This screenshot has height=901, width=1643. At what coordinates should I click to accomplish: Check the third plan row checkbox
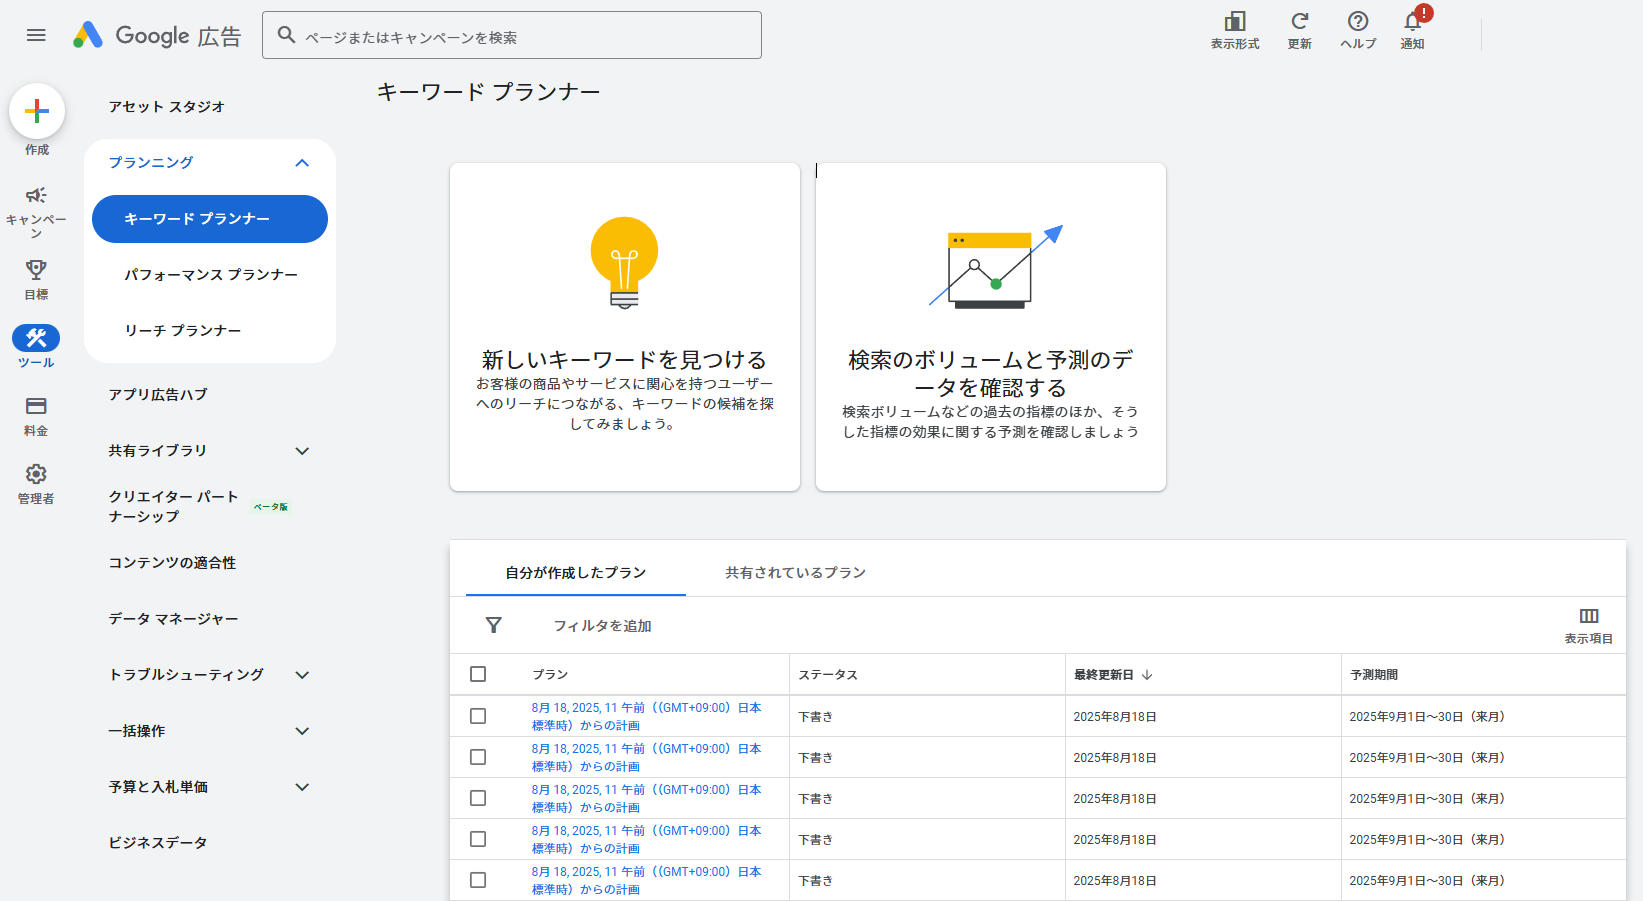(478, 798)
